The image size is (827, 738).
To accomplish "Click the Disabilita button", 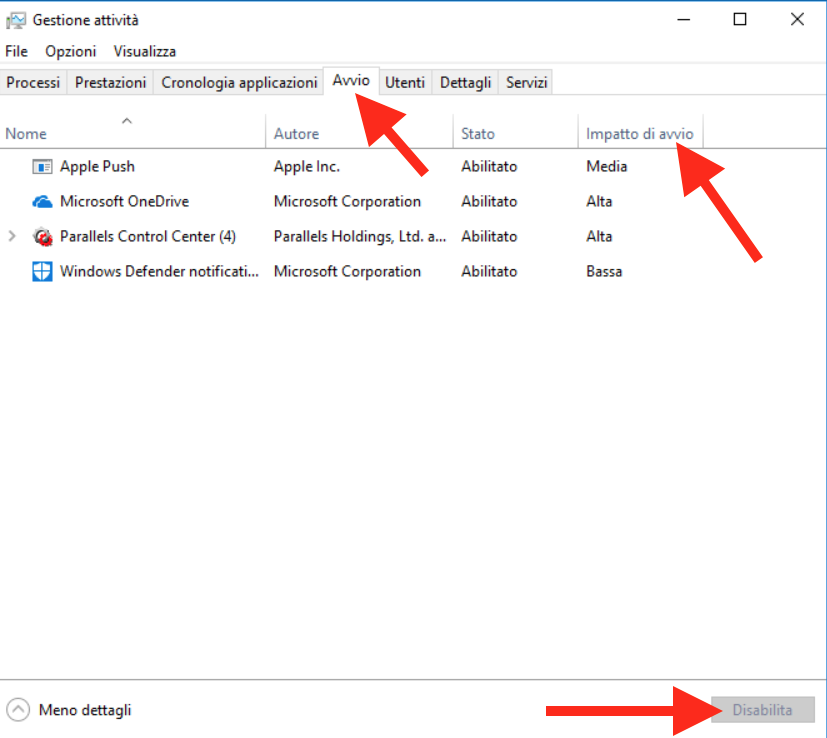I will point(763,710).
